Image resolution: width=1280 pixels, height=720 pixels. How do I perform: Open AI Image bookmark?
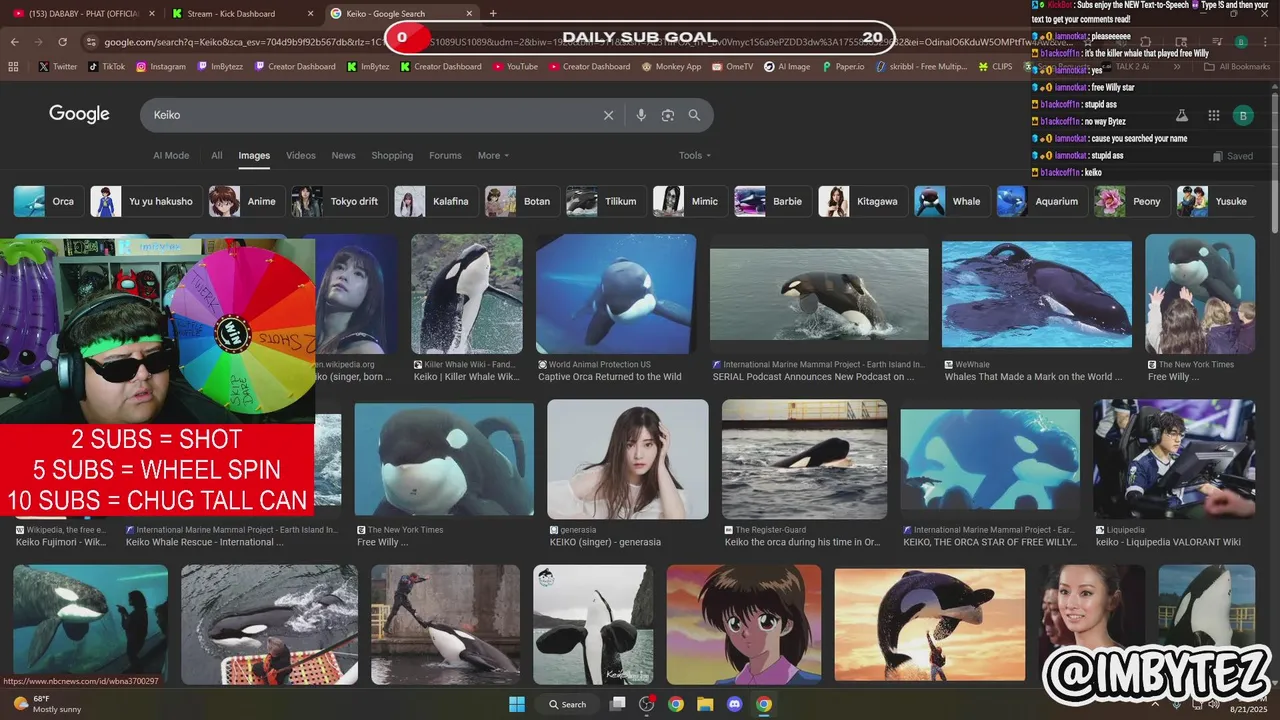tap(787, 67)
